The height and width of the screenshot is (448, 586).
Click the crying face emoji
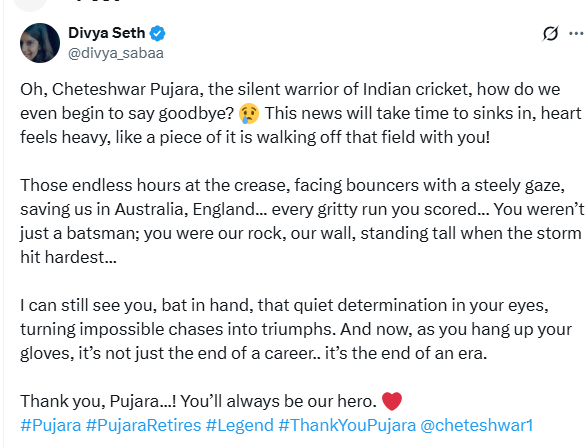coord(249,113)
